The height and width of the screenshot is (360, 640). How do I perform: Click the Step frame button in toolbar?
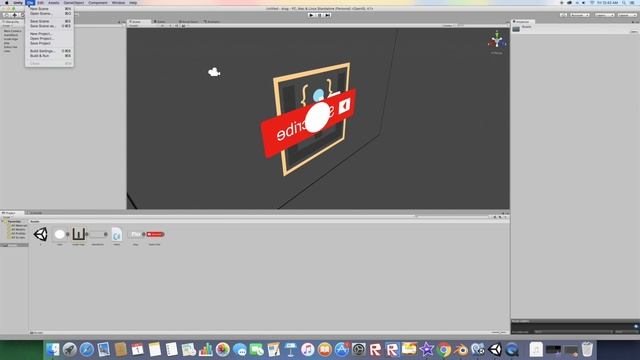point(328,15)
